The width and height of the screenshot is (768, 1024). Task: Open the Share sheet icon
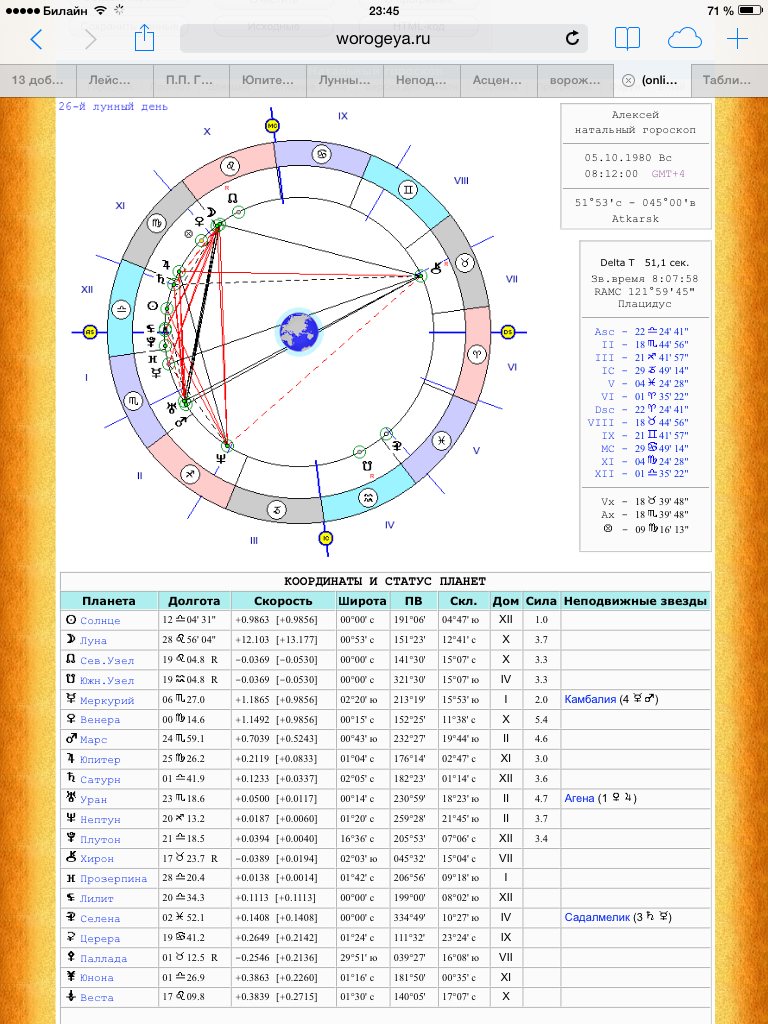[x=144, y=38]
